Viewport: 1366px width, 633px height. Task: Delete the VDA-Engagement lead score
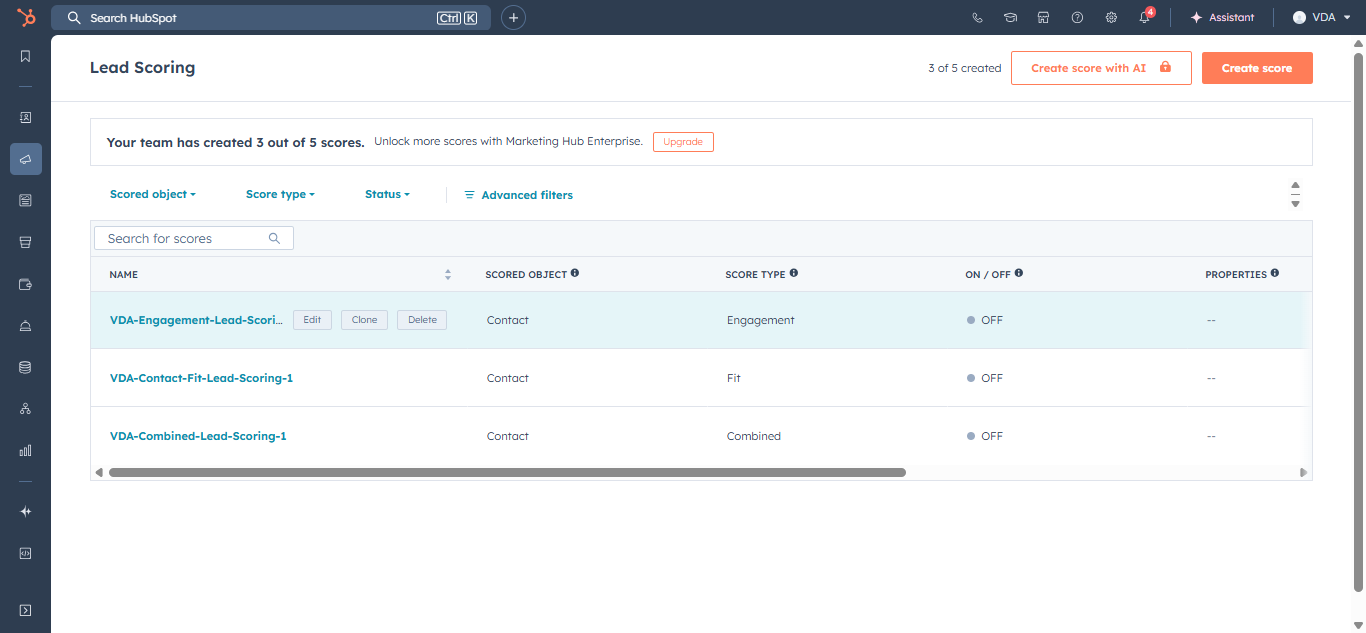coord(422,320)
